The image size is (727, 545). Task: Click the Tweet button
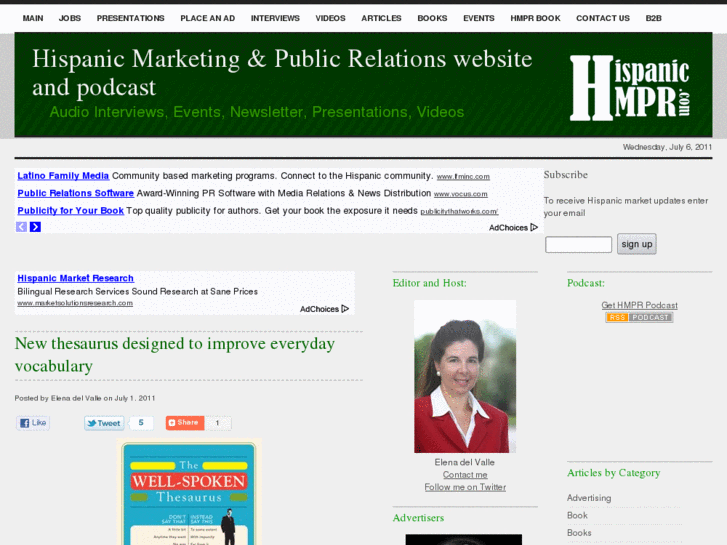coord(104,423)
